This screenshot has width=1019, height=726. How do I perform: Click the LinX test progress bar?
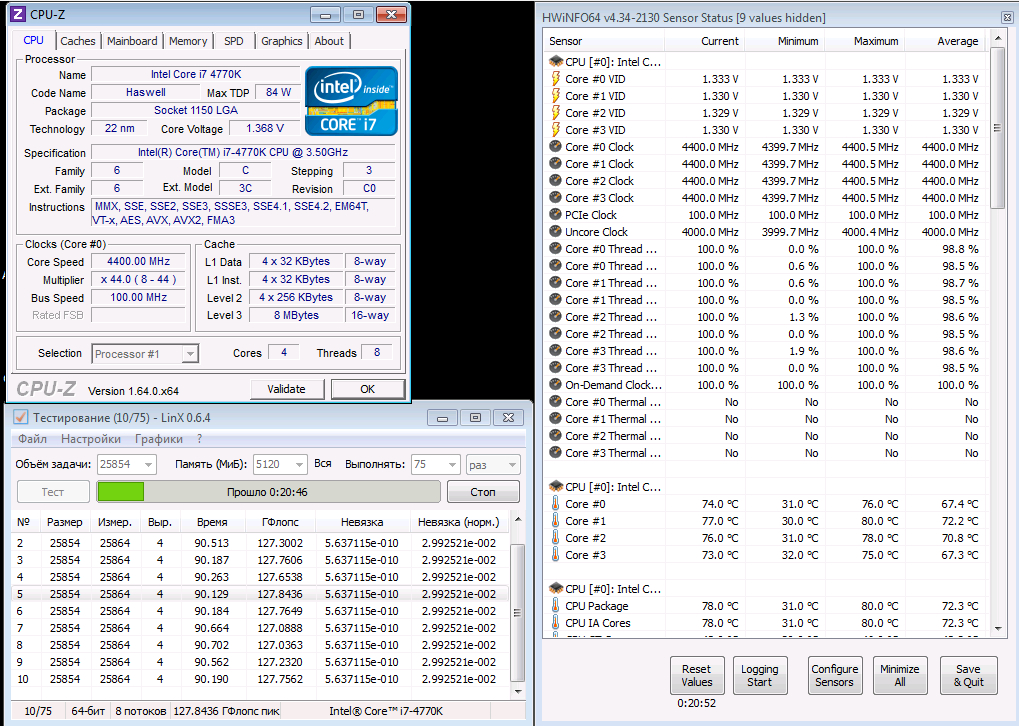pyautogui.click(x=268, y=492)
